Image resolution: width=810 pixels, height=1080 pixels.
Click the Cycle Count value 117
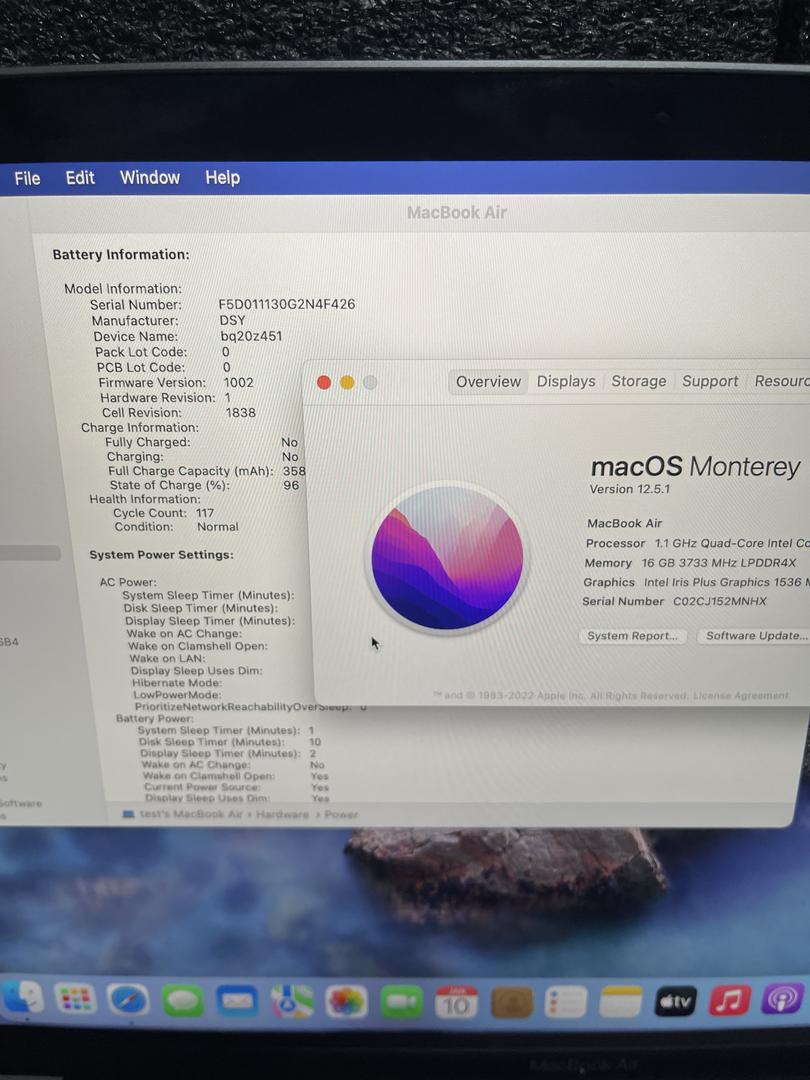click(205, 513)
